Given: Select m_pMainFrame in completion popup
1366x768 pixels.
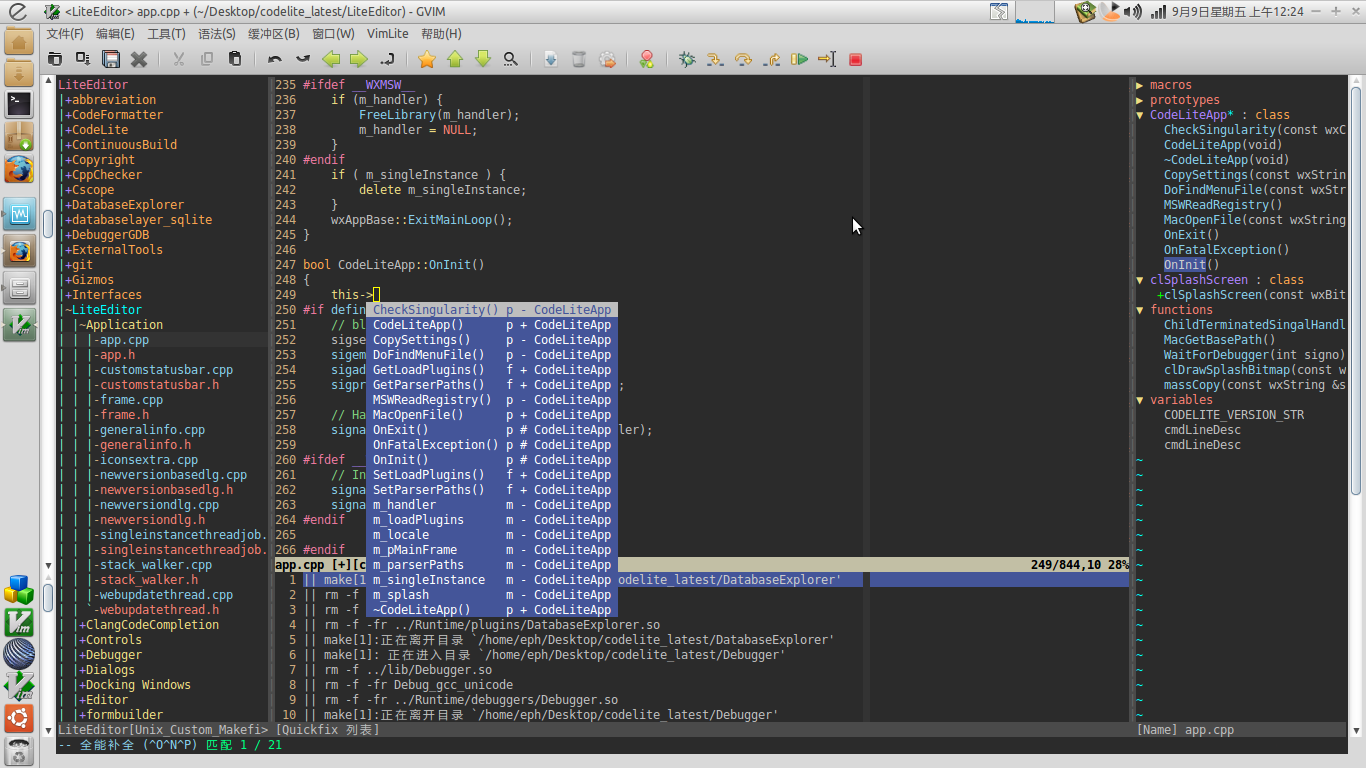Looking at the screenshot, I should 492,550.
